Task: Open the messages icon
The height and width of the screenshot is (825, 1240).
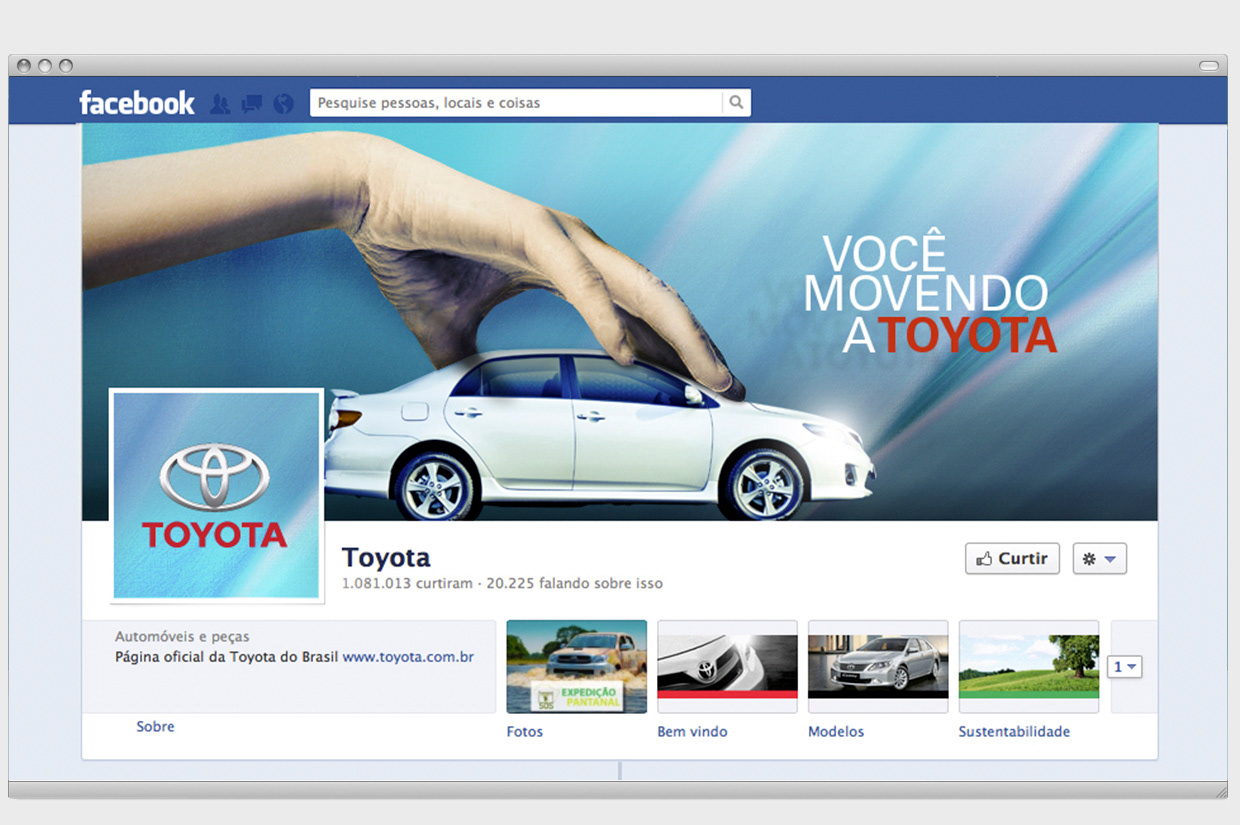Action: [x=252, y=103]
